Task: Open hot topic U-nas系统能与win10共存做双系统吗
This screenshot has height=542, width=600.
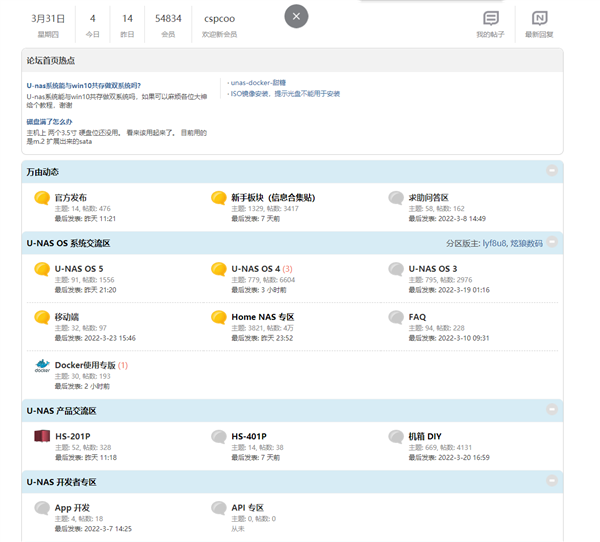Action: [x=83, y=86]
